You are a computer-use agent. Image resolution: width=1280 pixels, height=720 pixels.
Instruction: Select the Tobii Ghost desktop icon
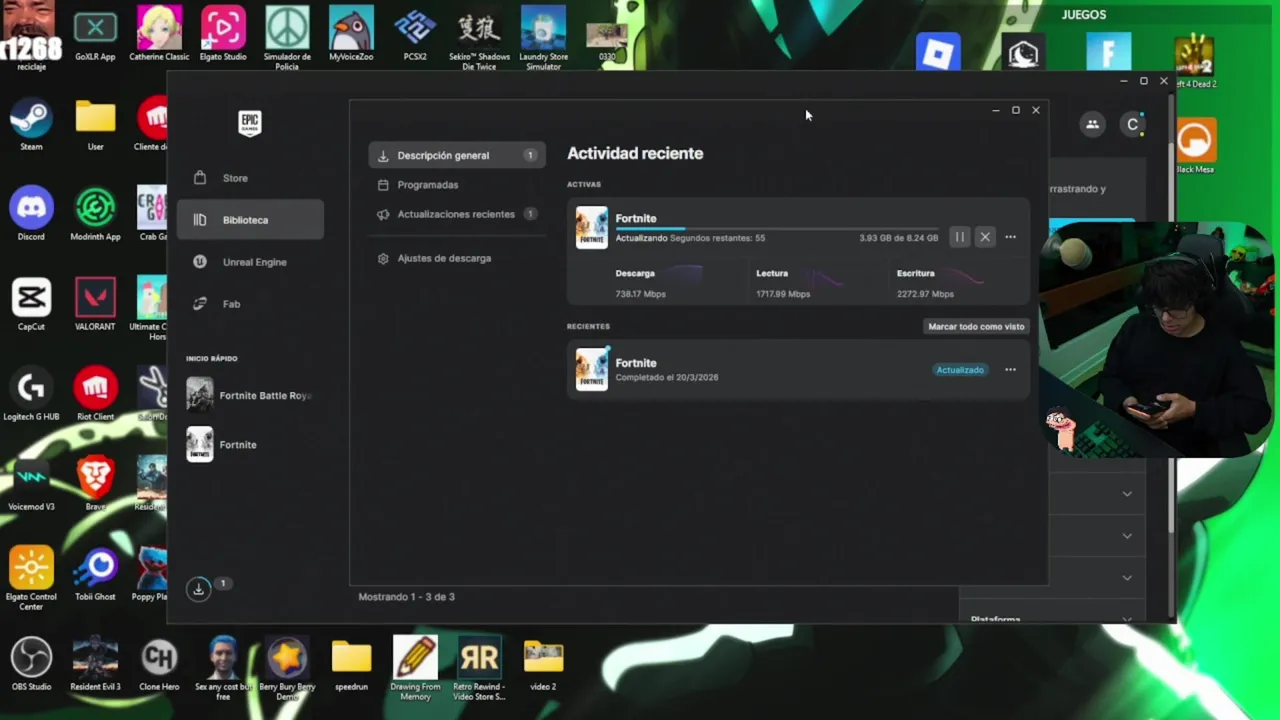(95, 575)
